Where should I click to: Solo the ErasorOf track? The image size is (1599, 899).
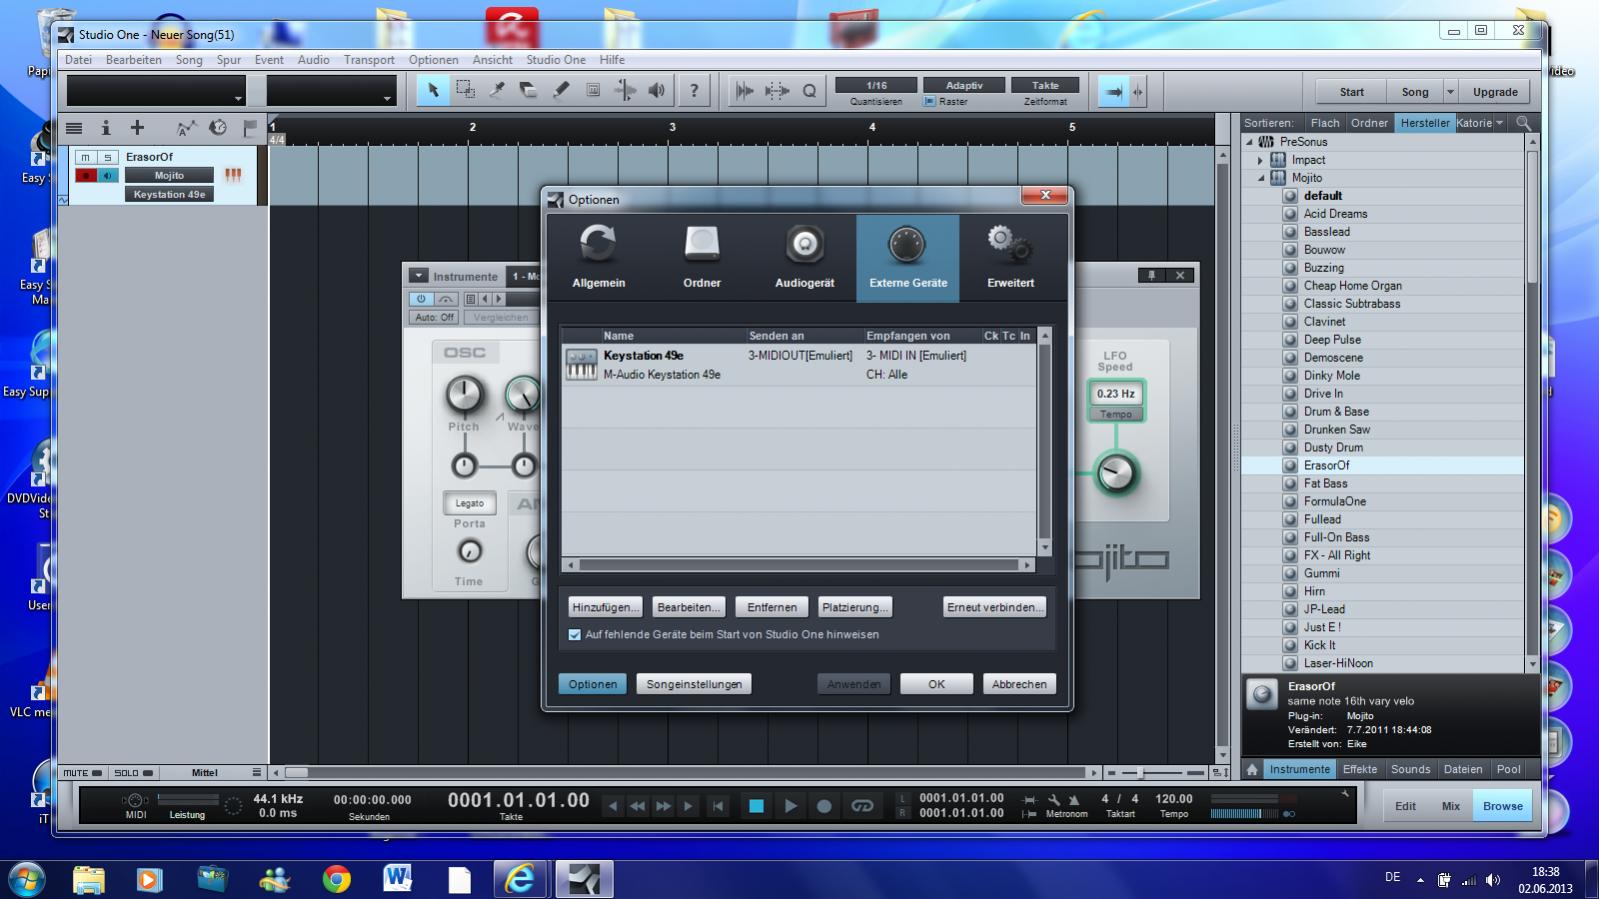click(x=107, y=157)
